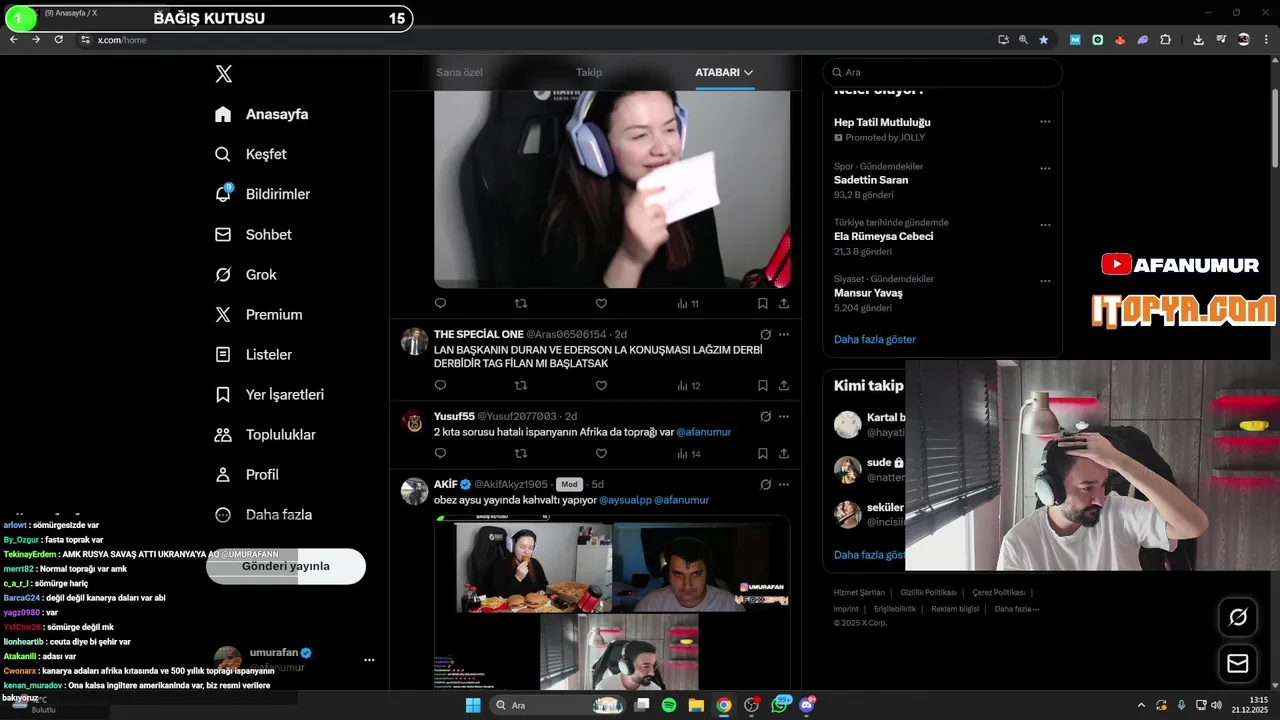Open the image in AKİF's post
Image resolution: width=1280 pixels, height=720 pixels.
click(x=612, y=602)
